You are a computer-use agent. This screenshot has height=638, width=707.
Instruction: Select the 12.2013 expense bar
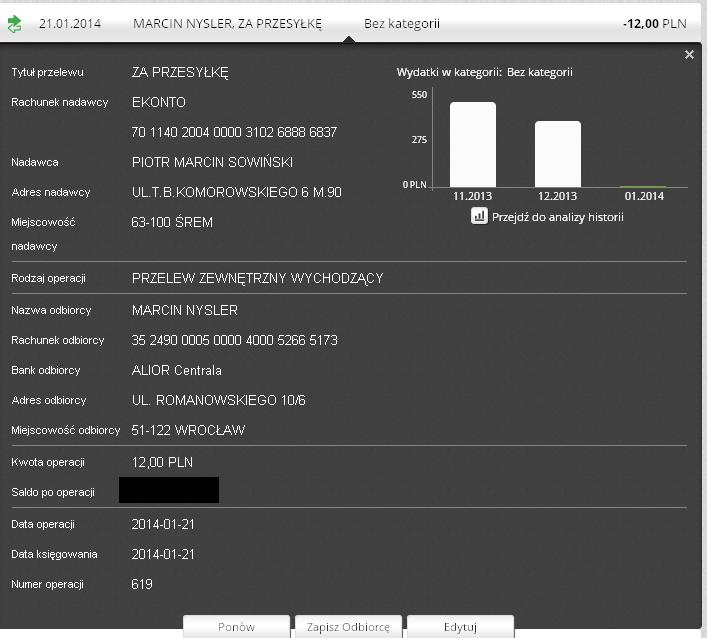(x=557, y=153)
